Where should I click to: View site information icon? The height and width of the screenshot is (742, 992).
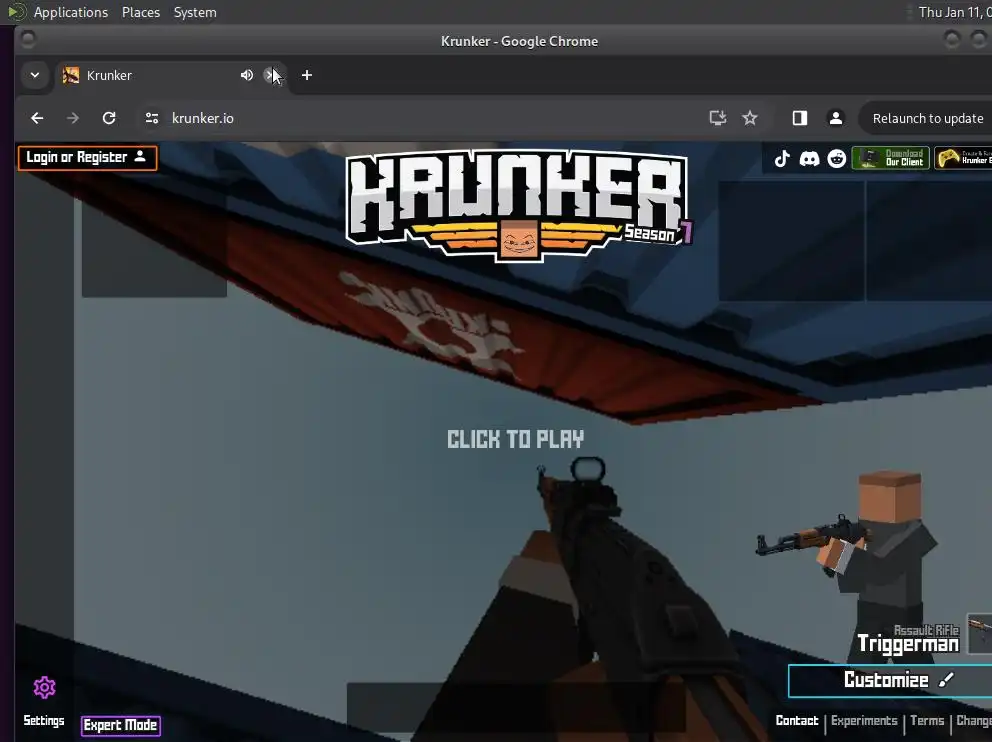pos(152,118)
